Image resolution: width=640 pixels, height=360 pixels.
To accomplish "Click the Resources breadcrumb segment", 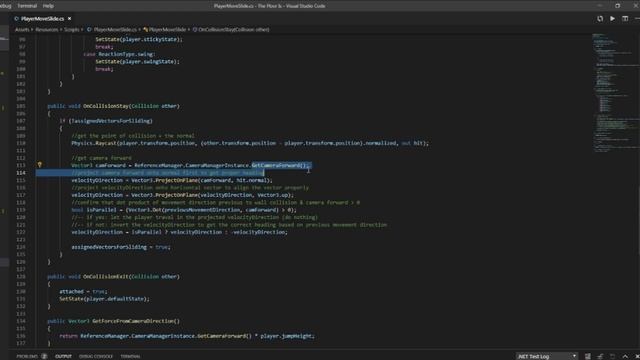I will [x=47, y=29].
